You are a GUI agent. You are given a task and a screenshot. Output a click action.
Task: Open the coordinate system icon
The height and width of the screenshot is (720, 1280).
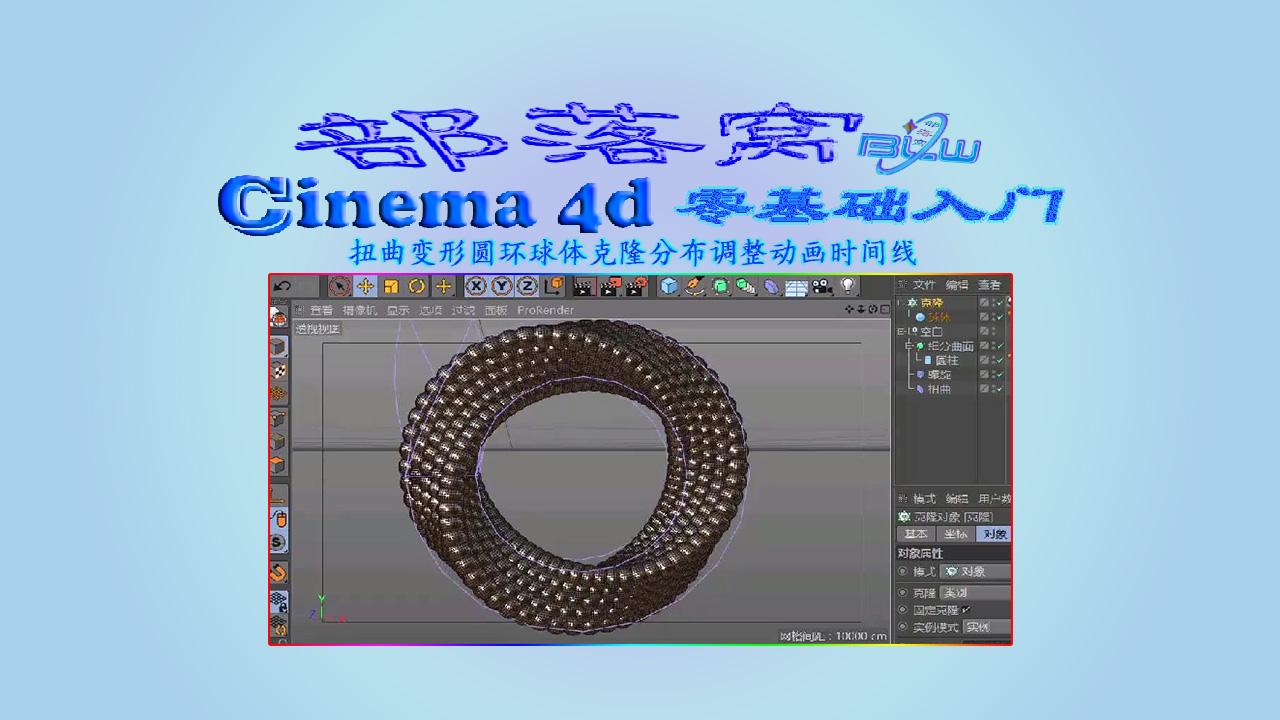(554, 286)
